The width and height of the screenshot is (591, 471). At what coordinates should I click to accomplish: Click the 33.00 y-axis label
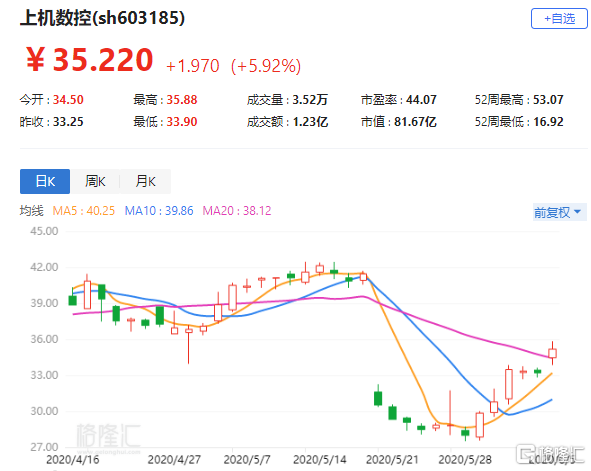coord(44,375)
